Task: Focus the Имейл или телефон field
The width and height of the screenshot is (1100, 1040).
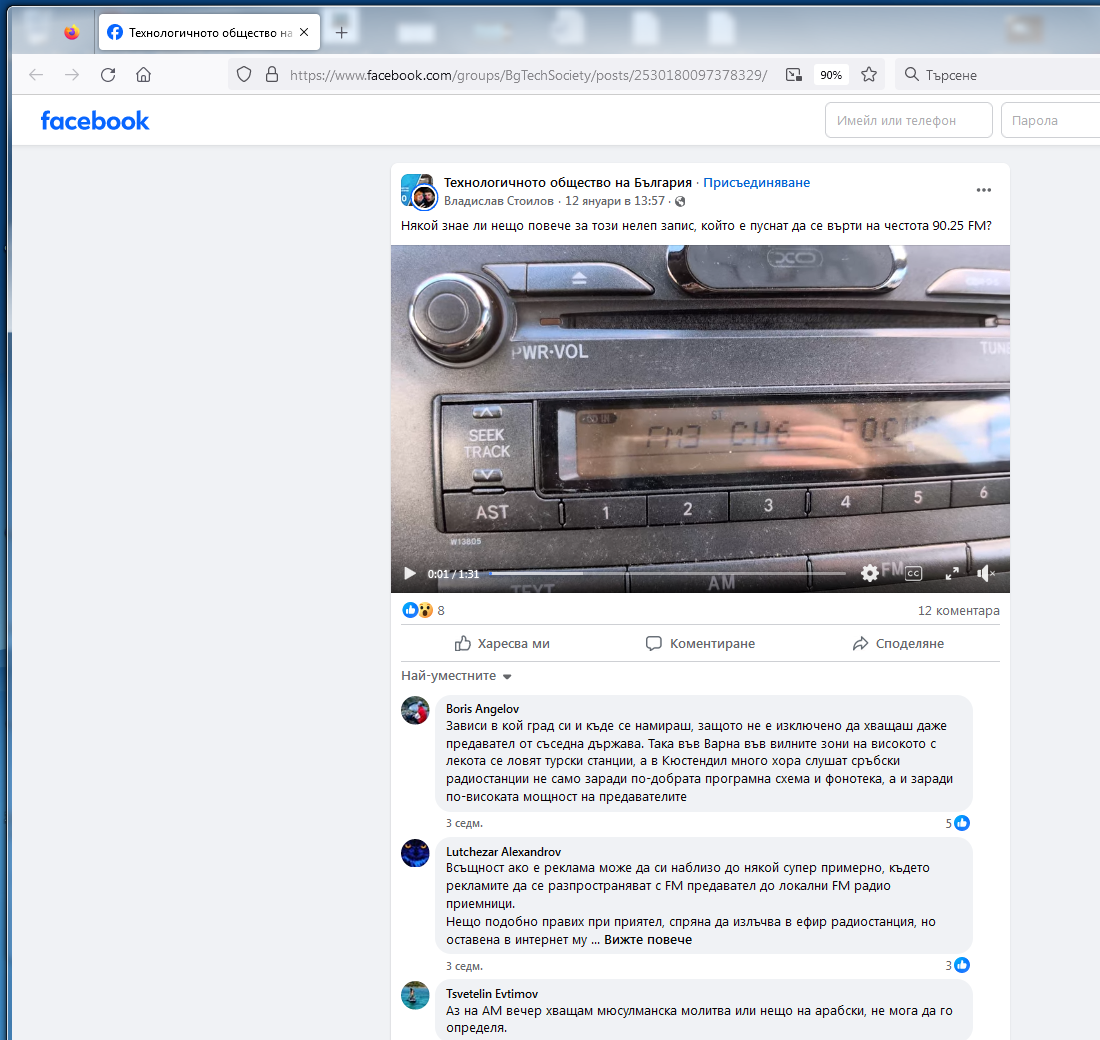Action: 908,120
